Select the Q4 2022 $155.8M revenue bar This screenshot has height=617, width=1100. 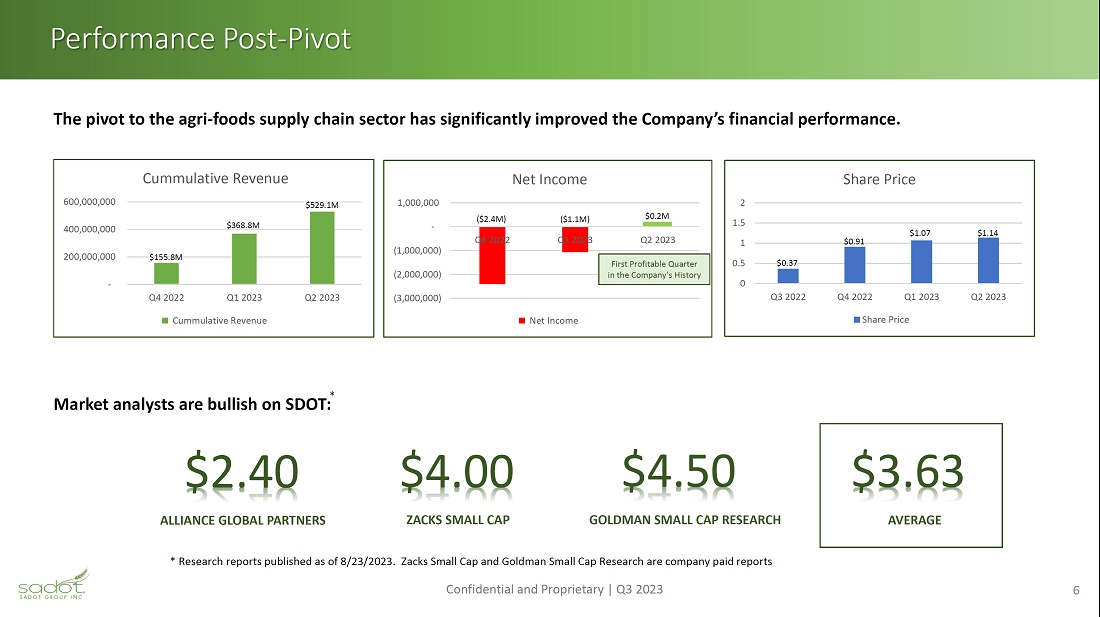(166, 273)
